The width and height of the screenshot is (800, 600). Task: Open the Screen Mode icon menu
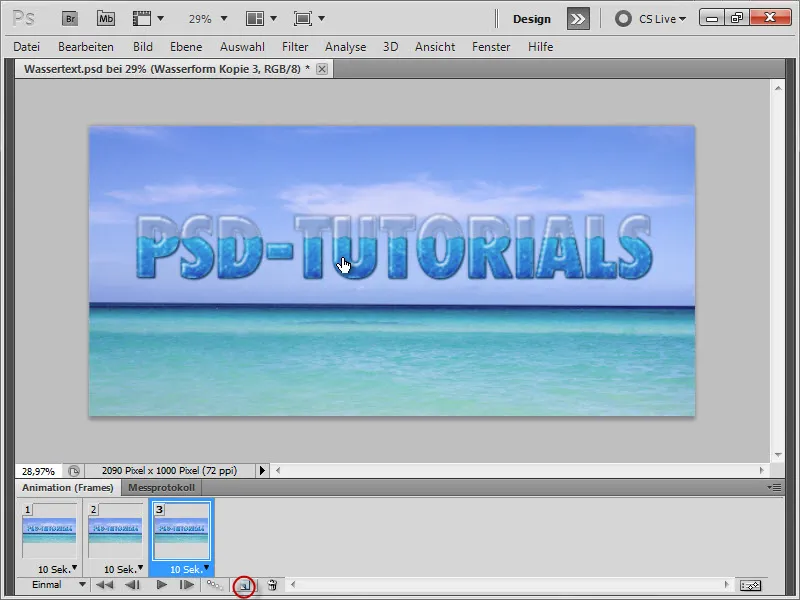pos(309,19)
